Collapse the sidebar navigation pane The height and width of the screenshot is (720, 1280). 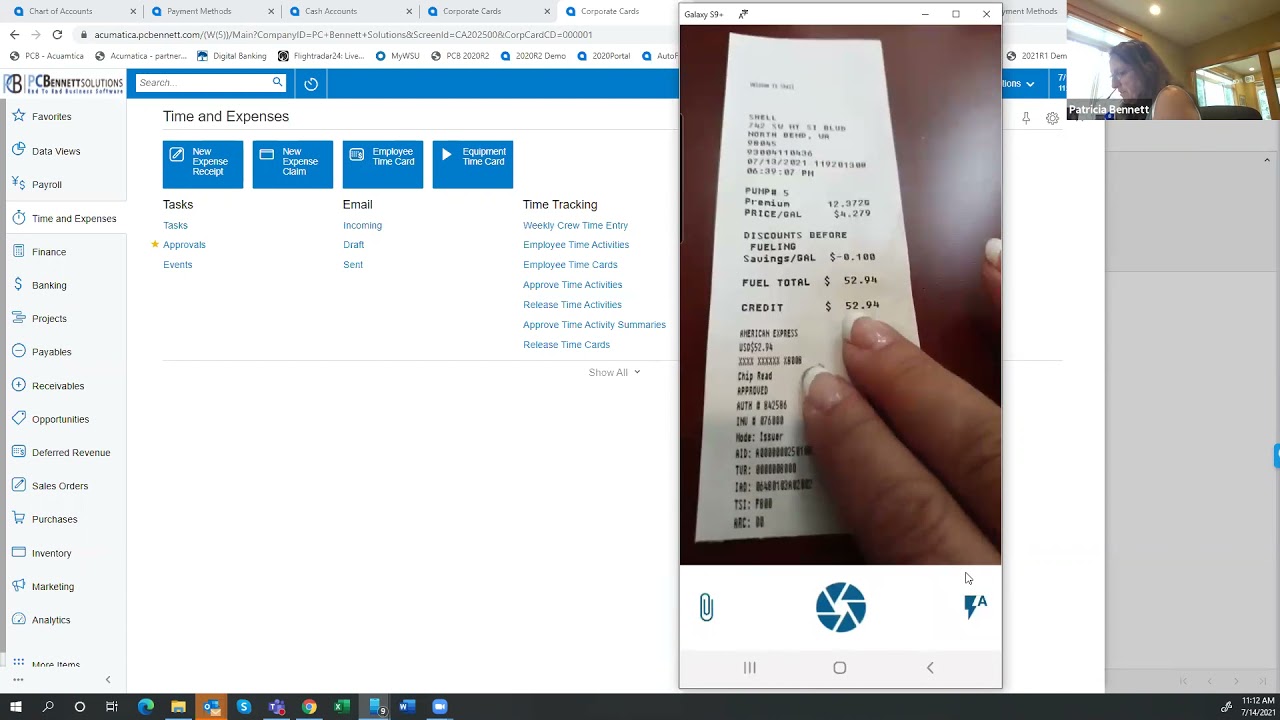click(108, 680)
